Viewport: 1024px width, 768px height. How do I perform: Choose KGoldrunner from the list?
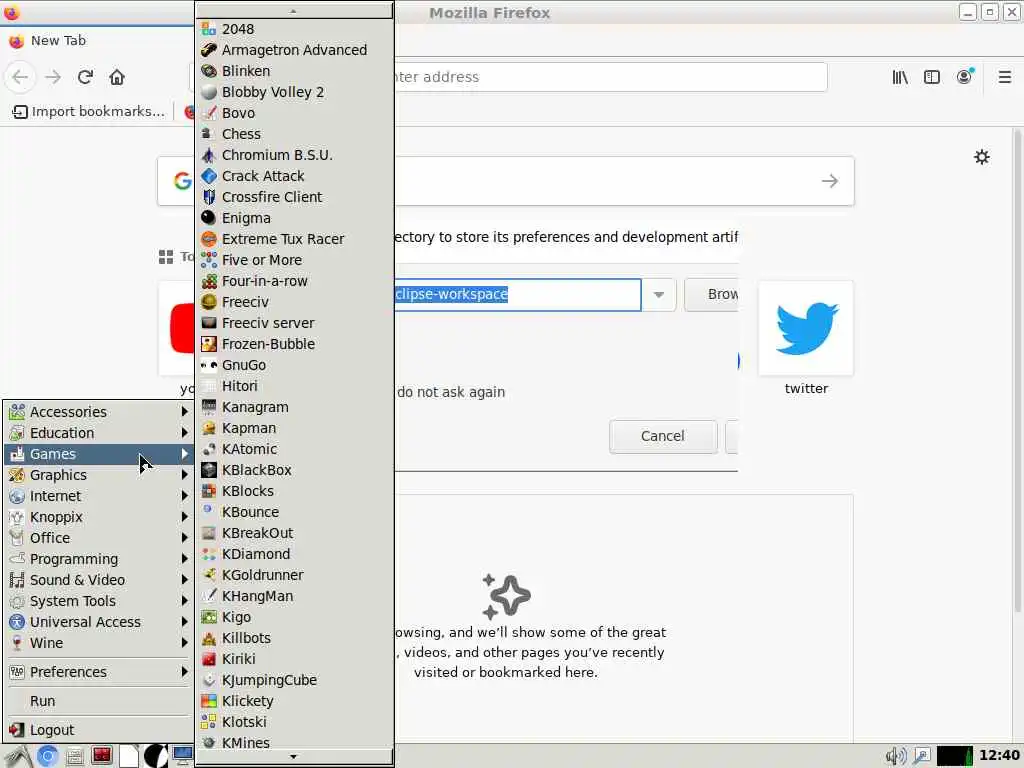click(x=295, y=575)
